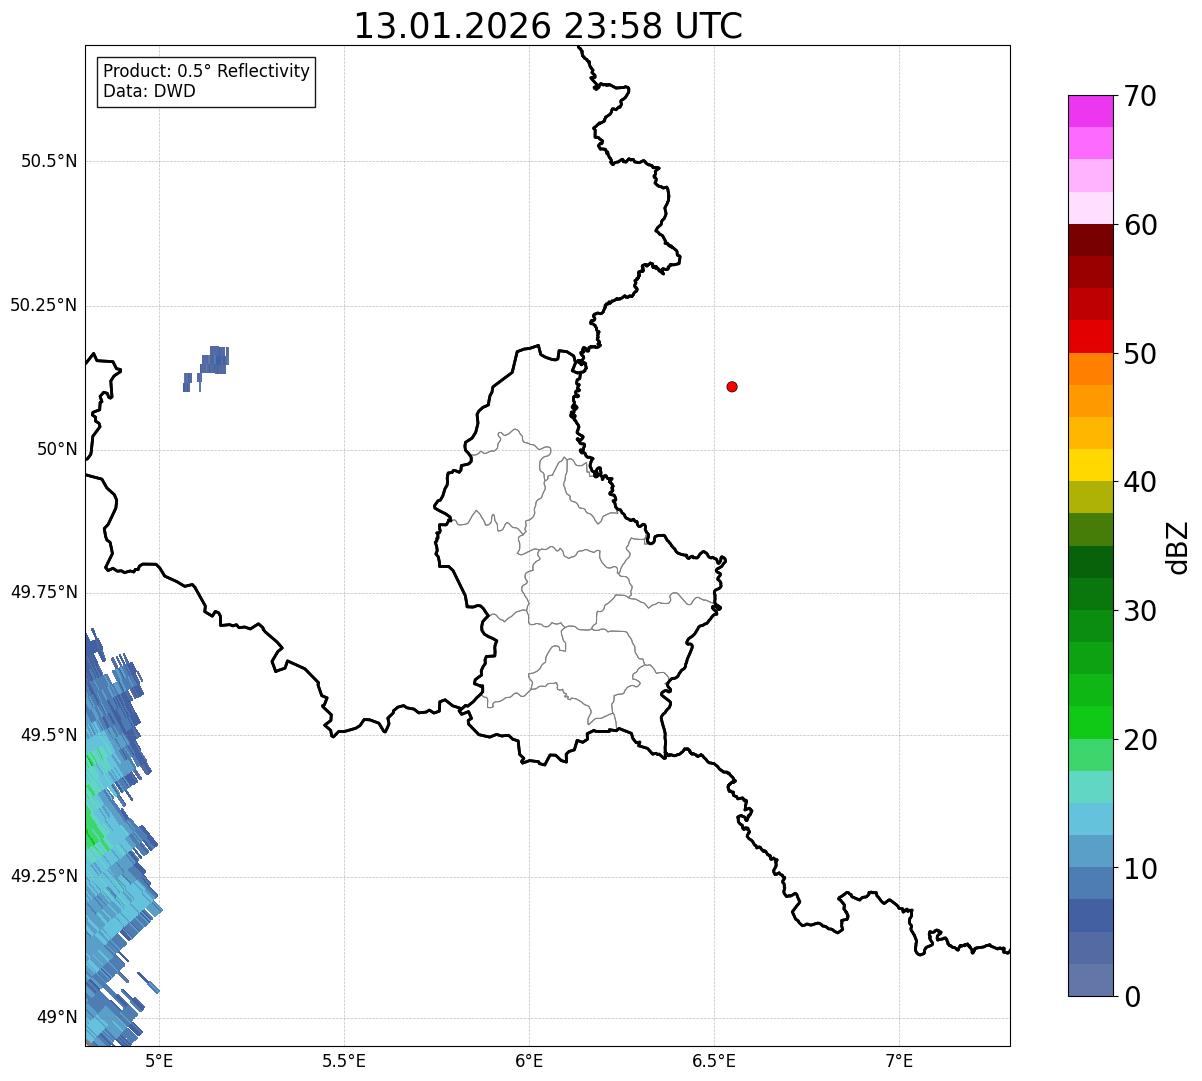The image size is (1202, 1081).
Task: Pick the bright red swatch just above 50
Action: click(x=1090, y=337)
